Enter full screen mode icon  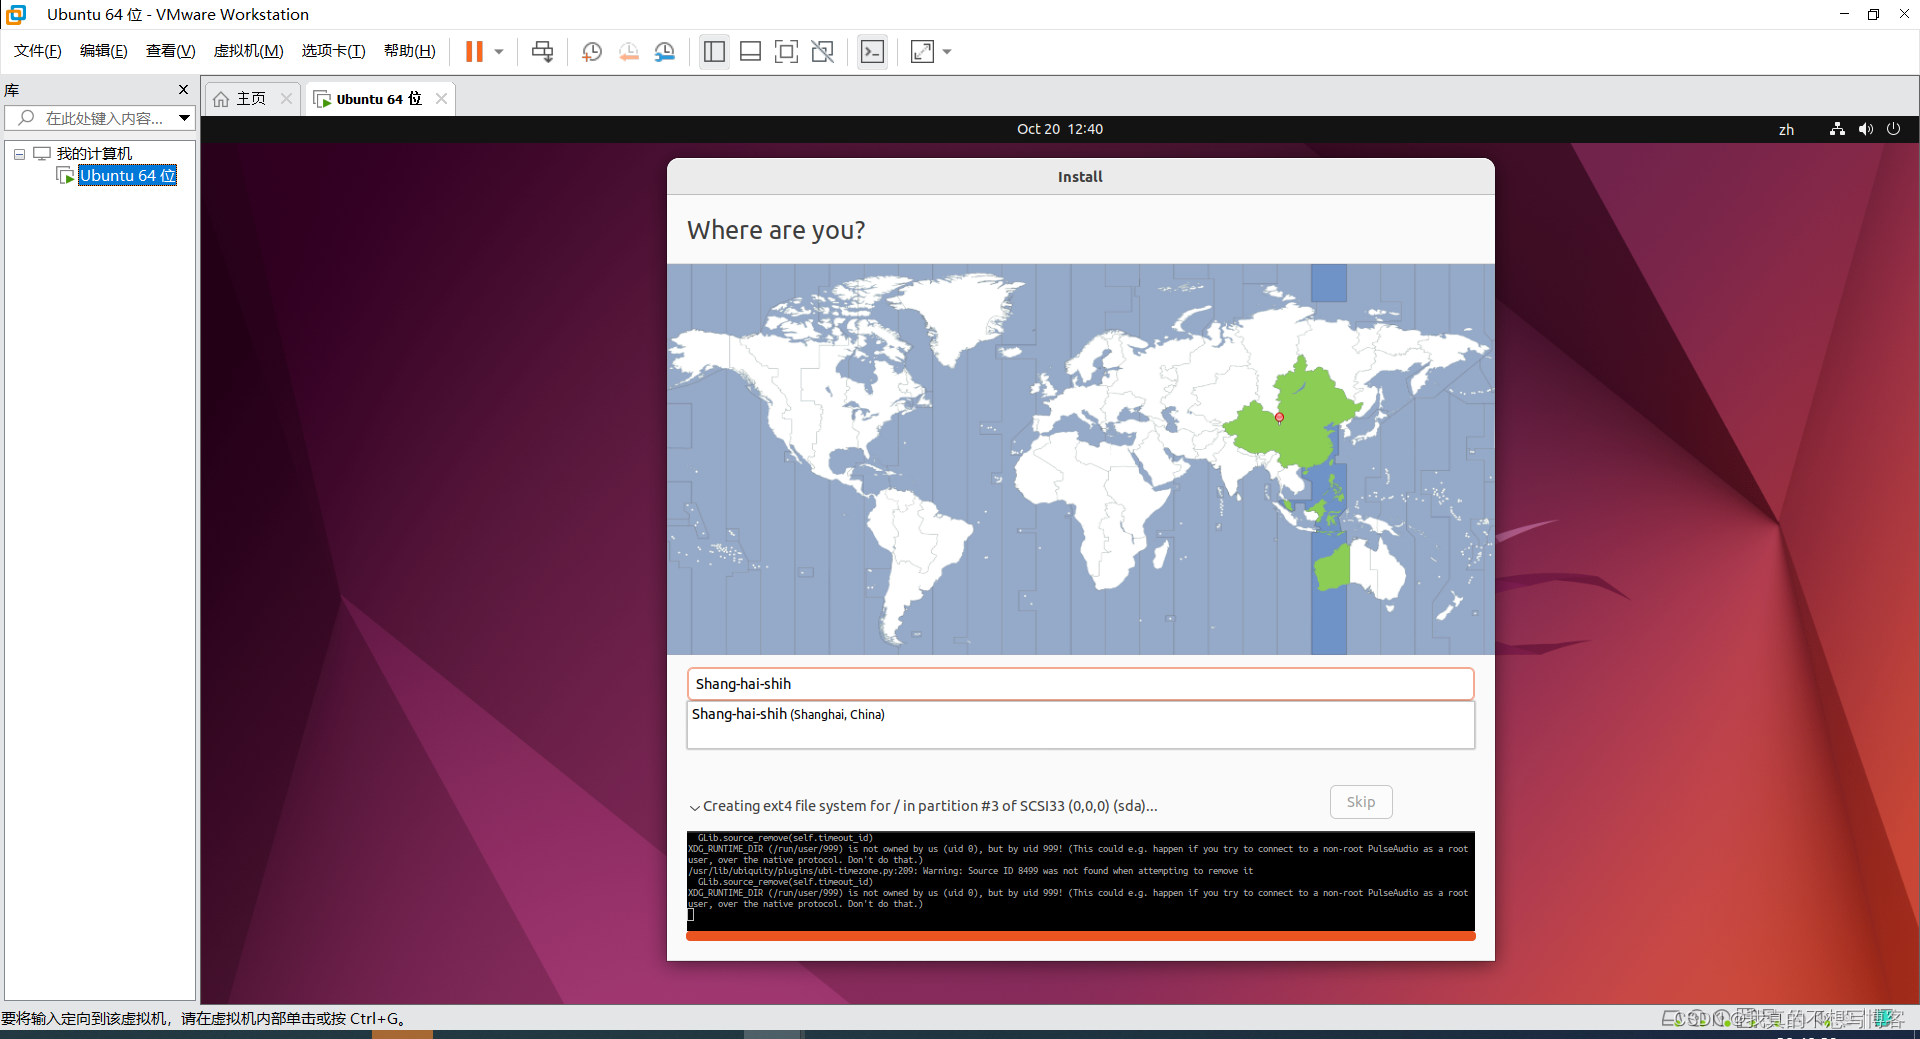point(787,51)
